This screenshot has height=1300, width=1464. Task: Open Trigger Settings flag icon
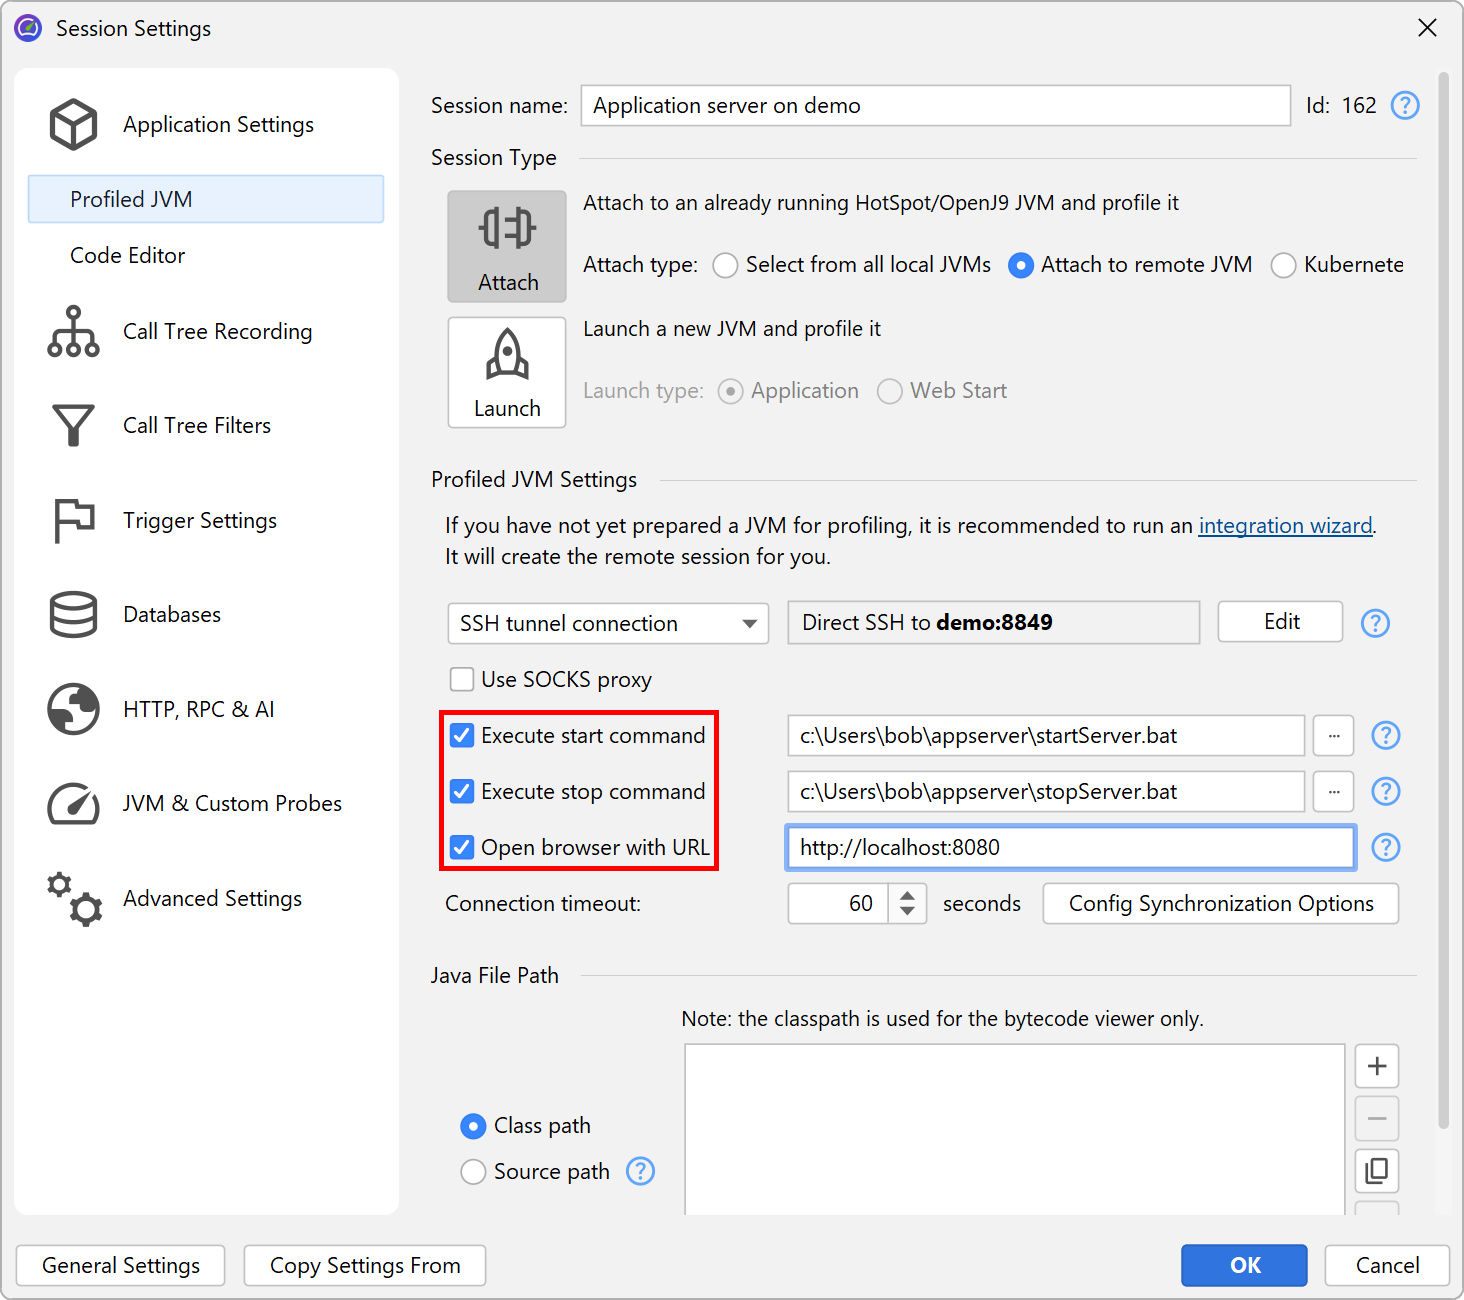(x=73, y=521)
